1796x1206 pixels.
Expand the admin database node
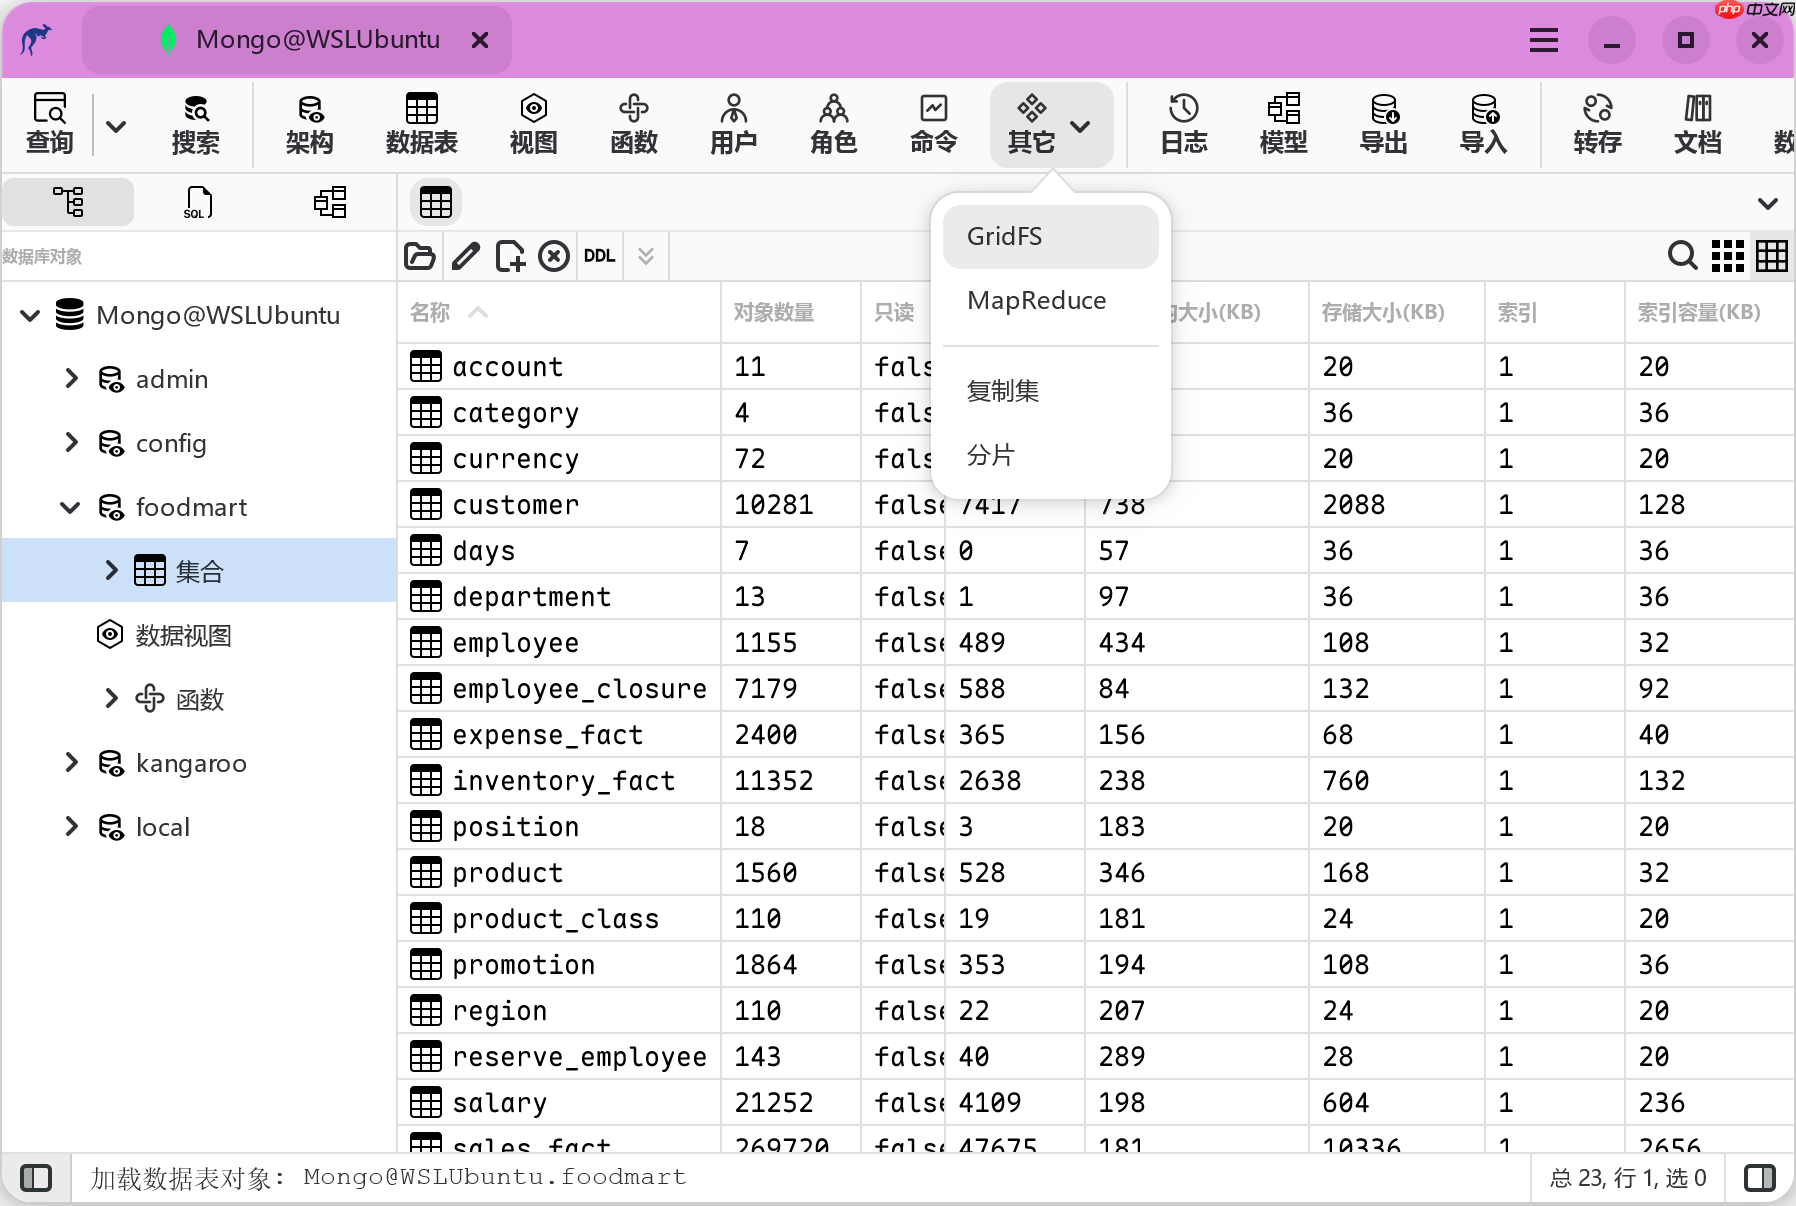[71, 379]
